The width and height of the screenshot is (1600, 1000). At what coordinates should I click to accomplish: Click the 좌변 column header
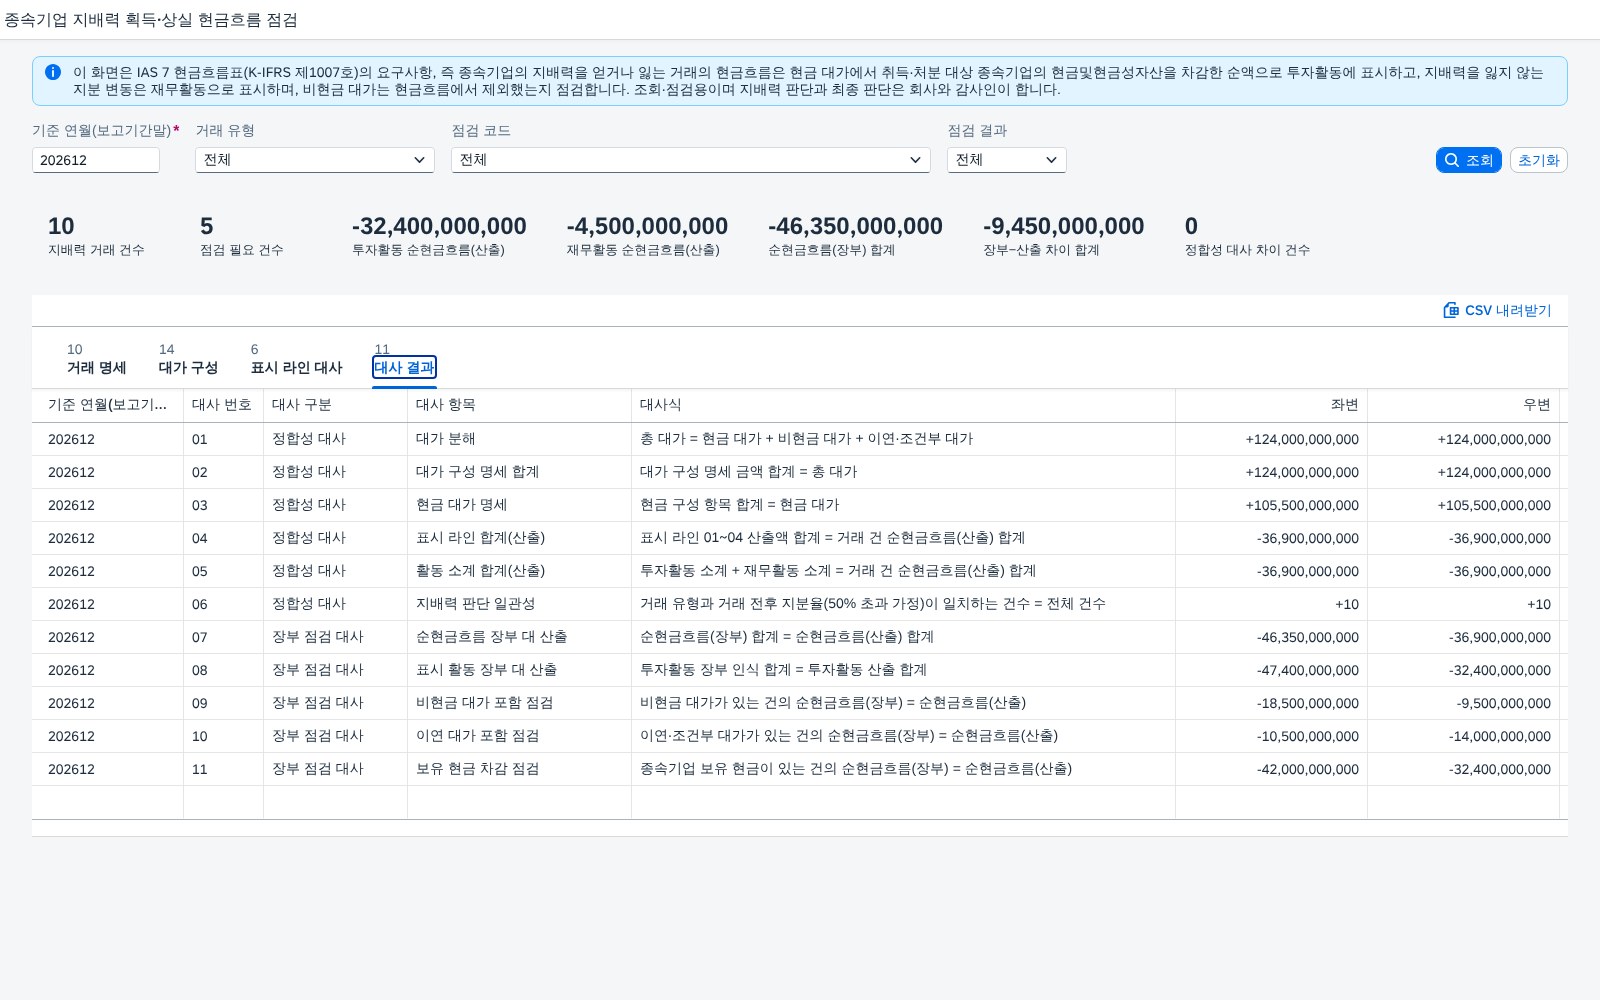1271,405
